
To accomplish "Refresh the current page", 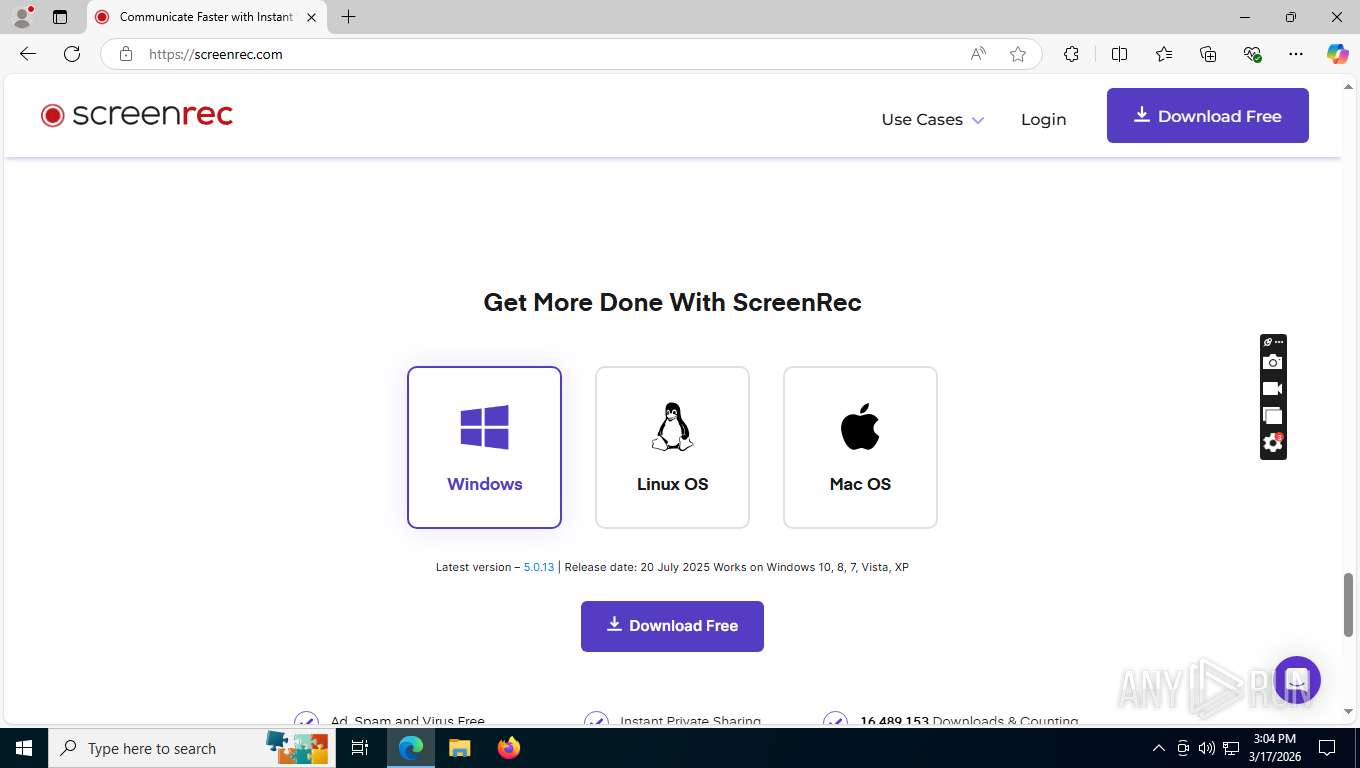I will point(72,54).
